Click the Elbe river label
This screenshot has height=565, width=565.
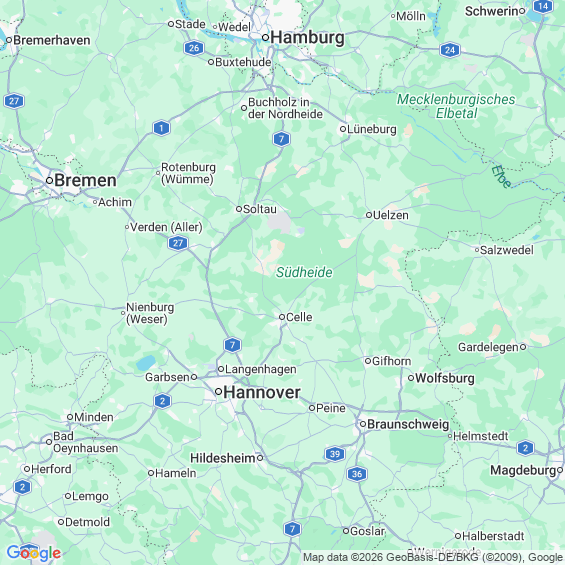(501, 177)
